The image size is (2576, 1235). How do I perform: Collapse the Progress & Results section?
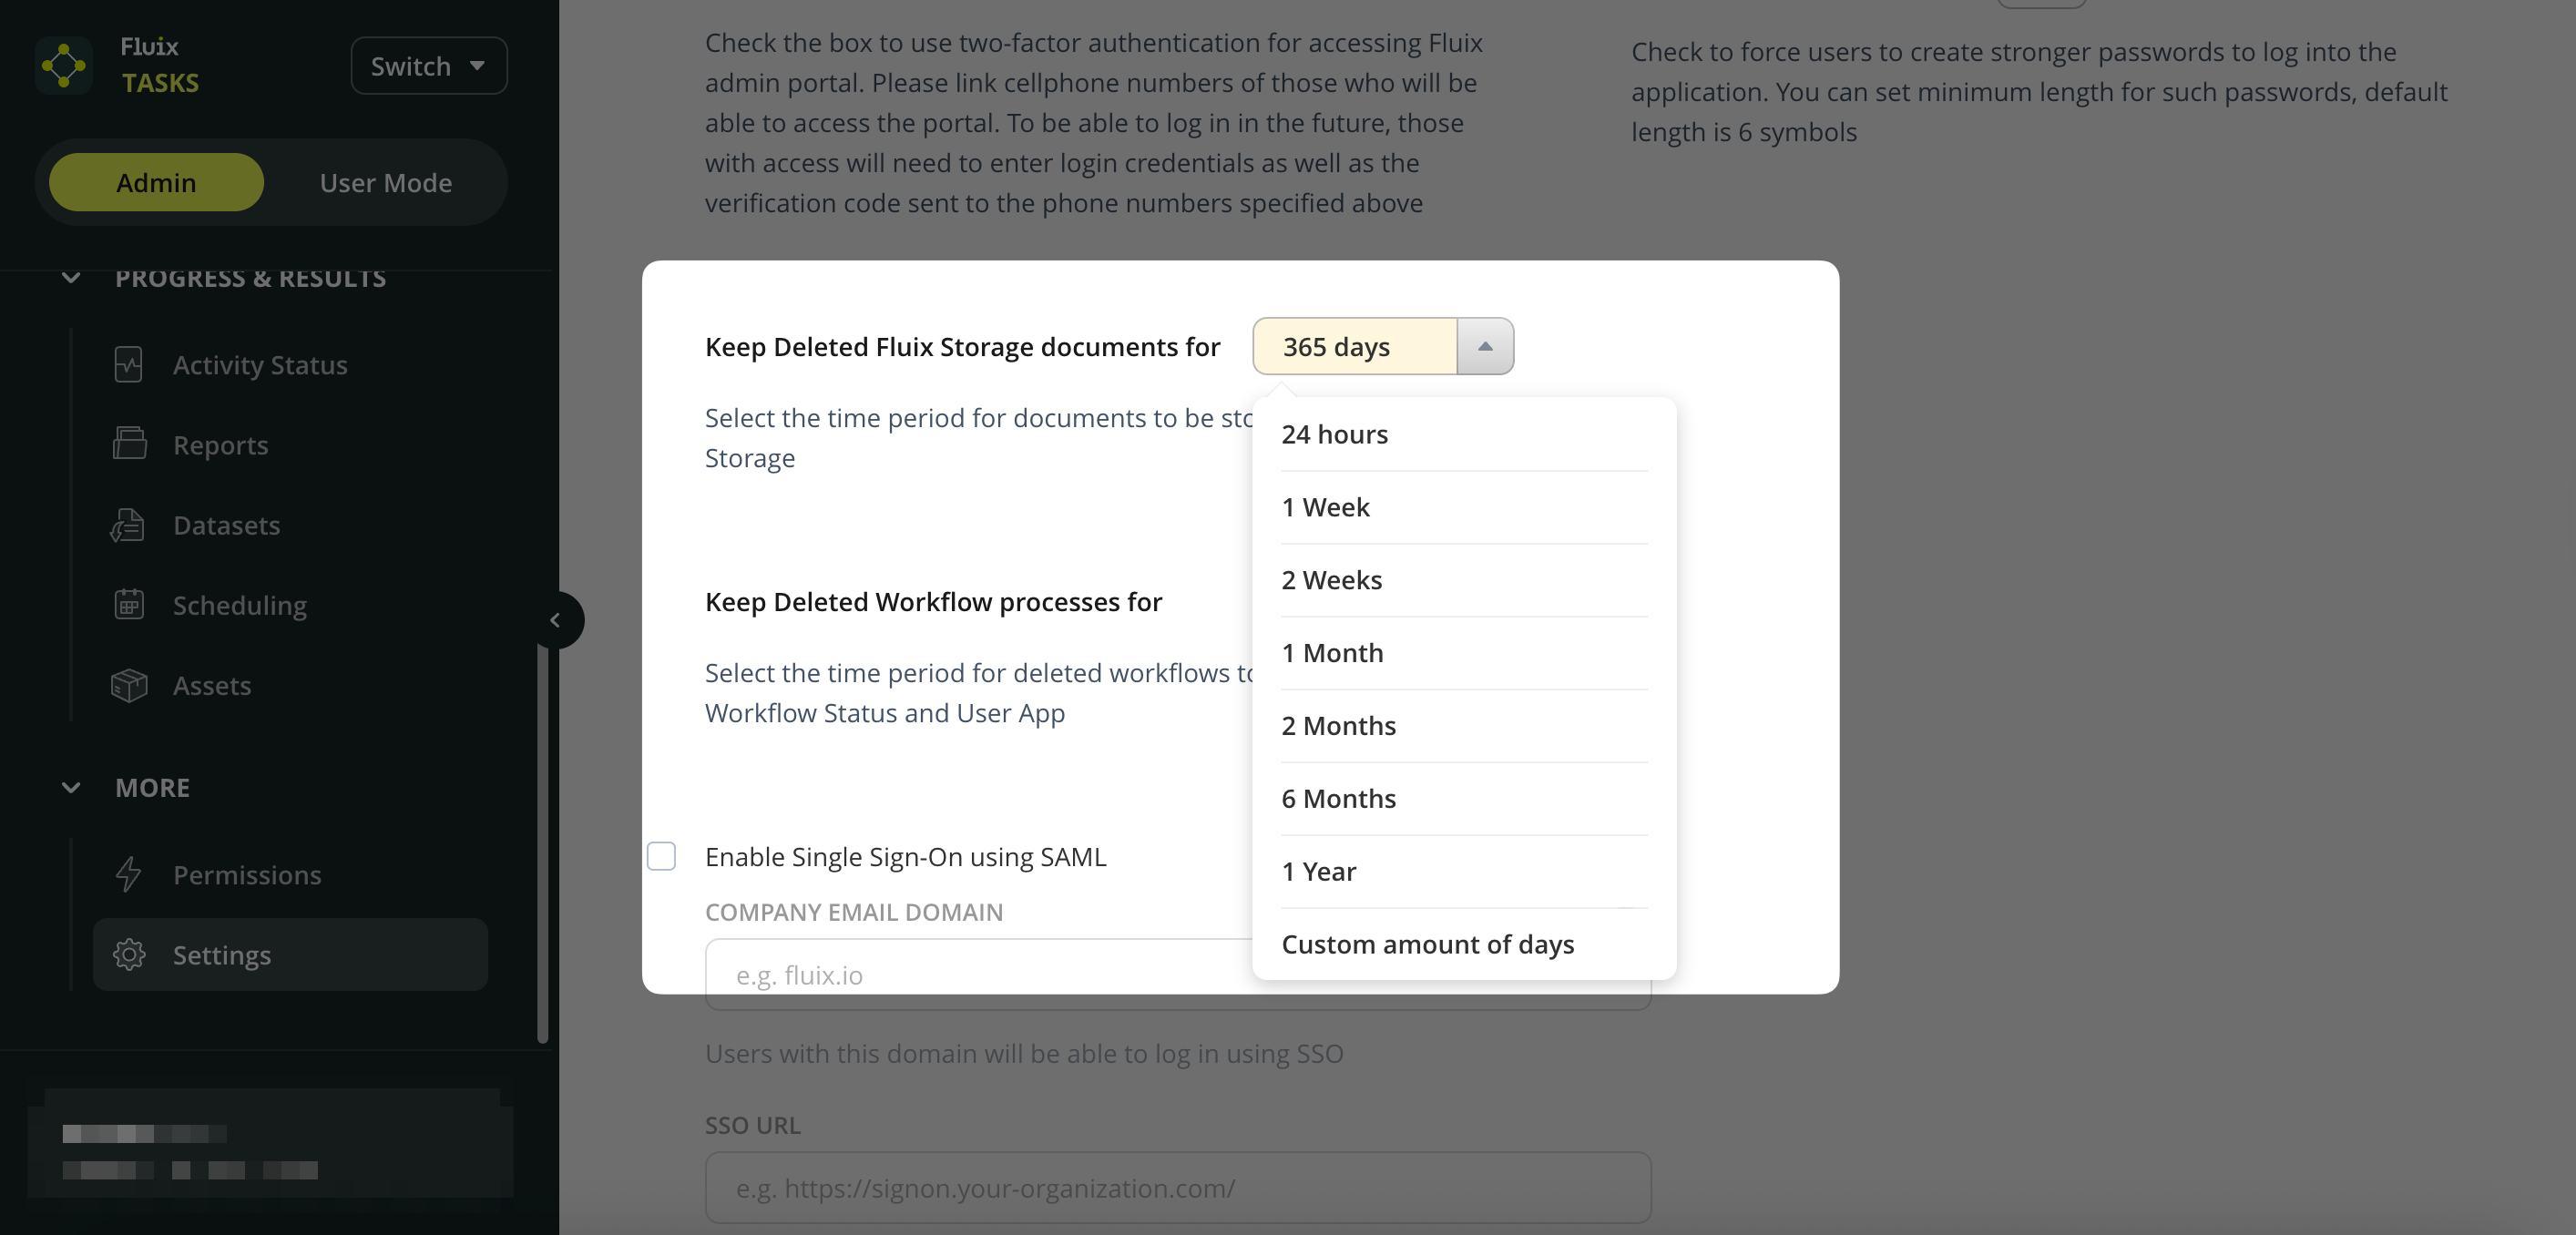(71, 277)
